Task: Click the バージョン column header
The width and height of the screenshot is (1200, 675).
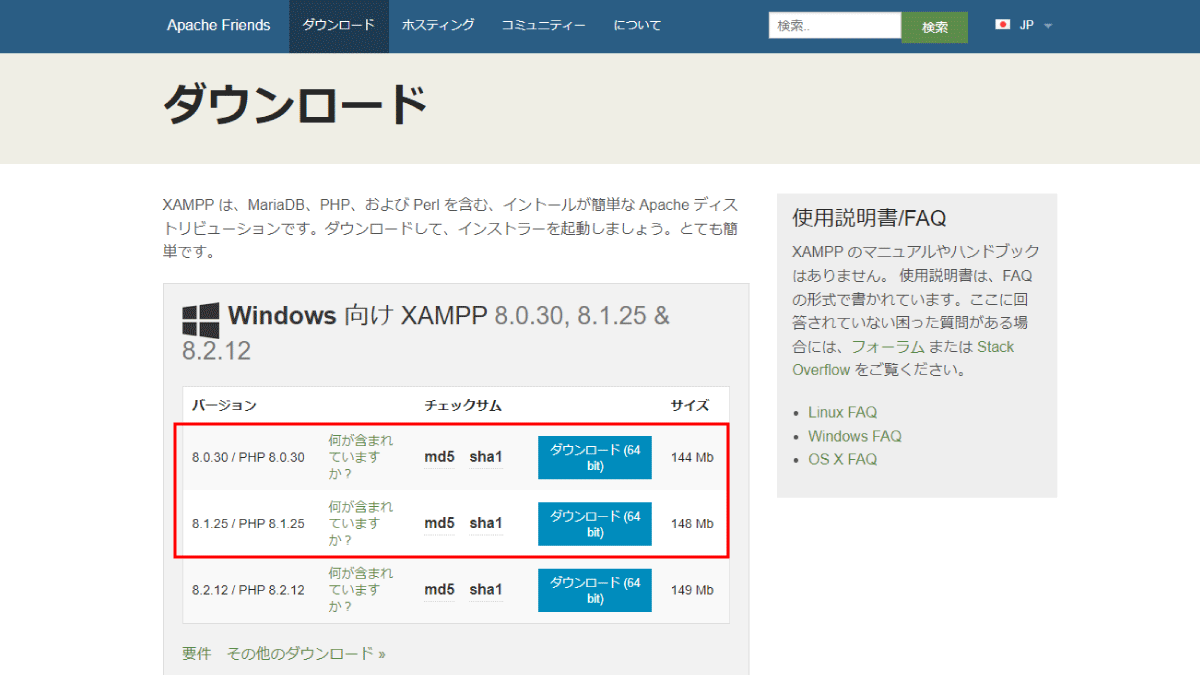Action: click(x=224, y=405)
